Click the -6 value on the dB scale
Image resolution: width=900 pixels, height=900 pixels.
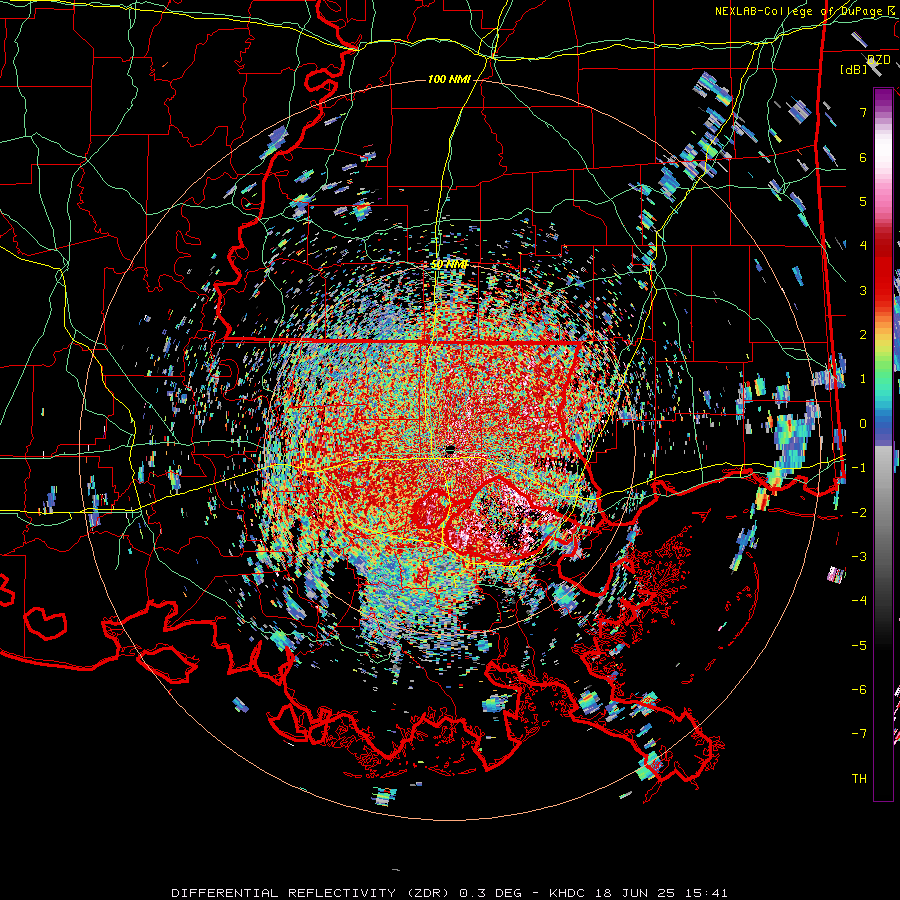coord(859,690)
